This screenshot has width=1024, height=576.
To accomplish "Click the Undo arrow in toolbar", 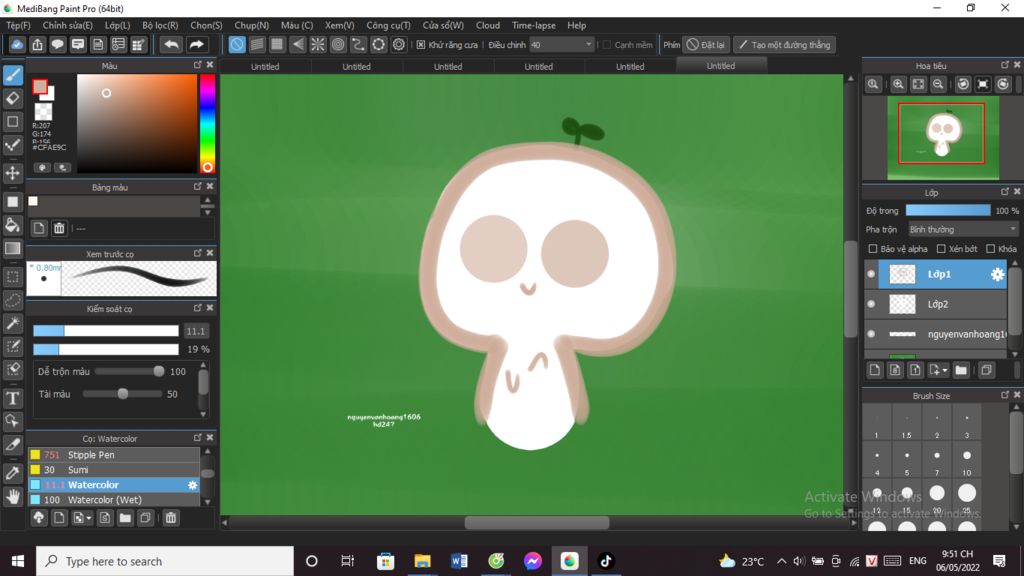I will pyautogui.click(x=171, y=44).
